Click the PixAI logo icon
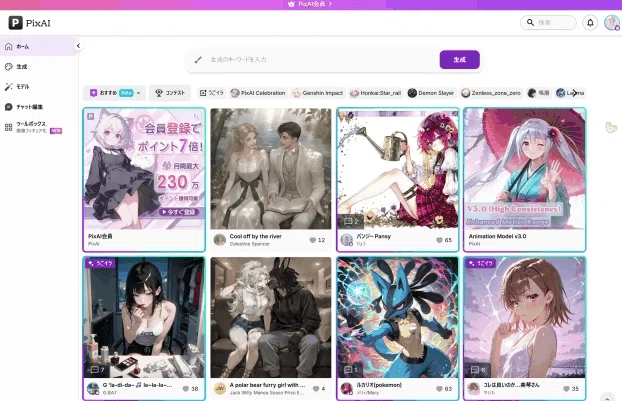Screen dimensions: 622x401 pyautogui.click(x=15, y=23)
